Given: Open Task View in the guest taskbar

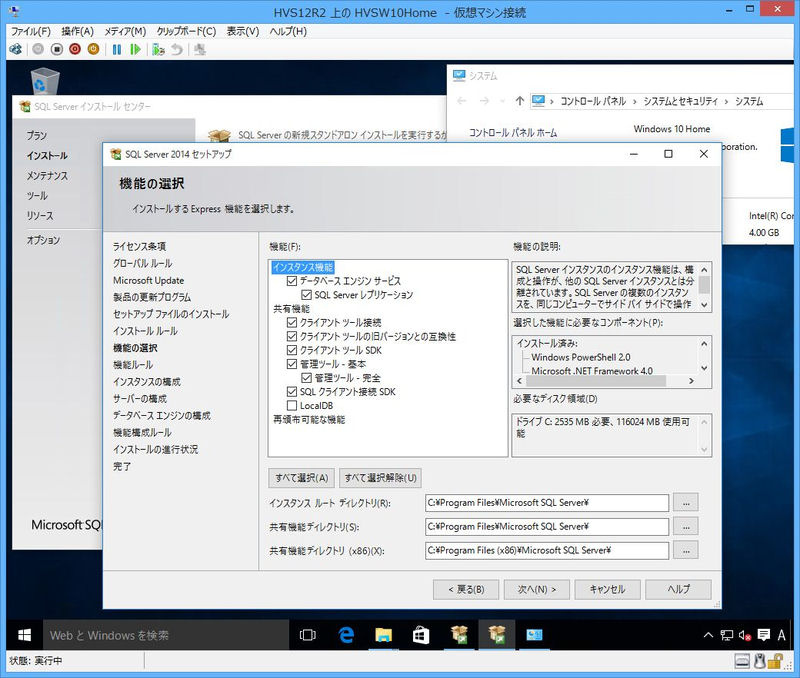Looking at the screenshot, I should point(308,635).
